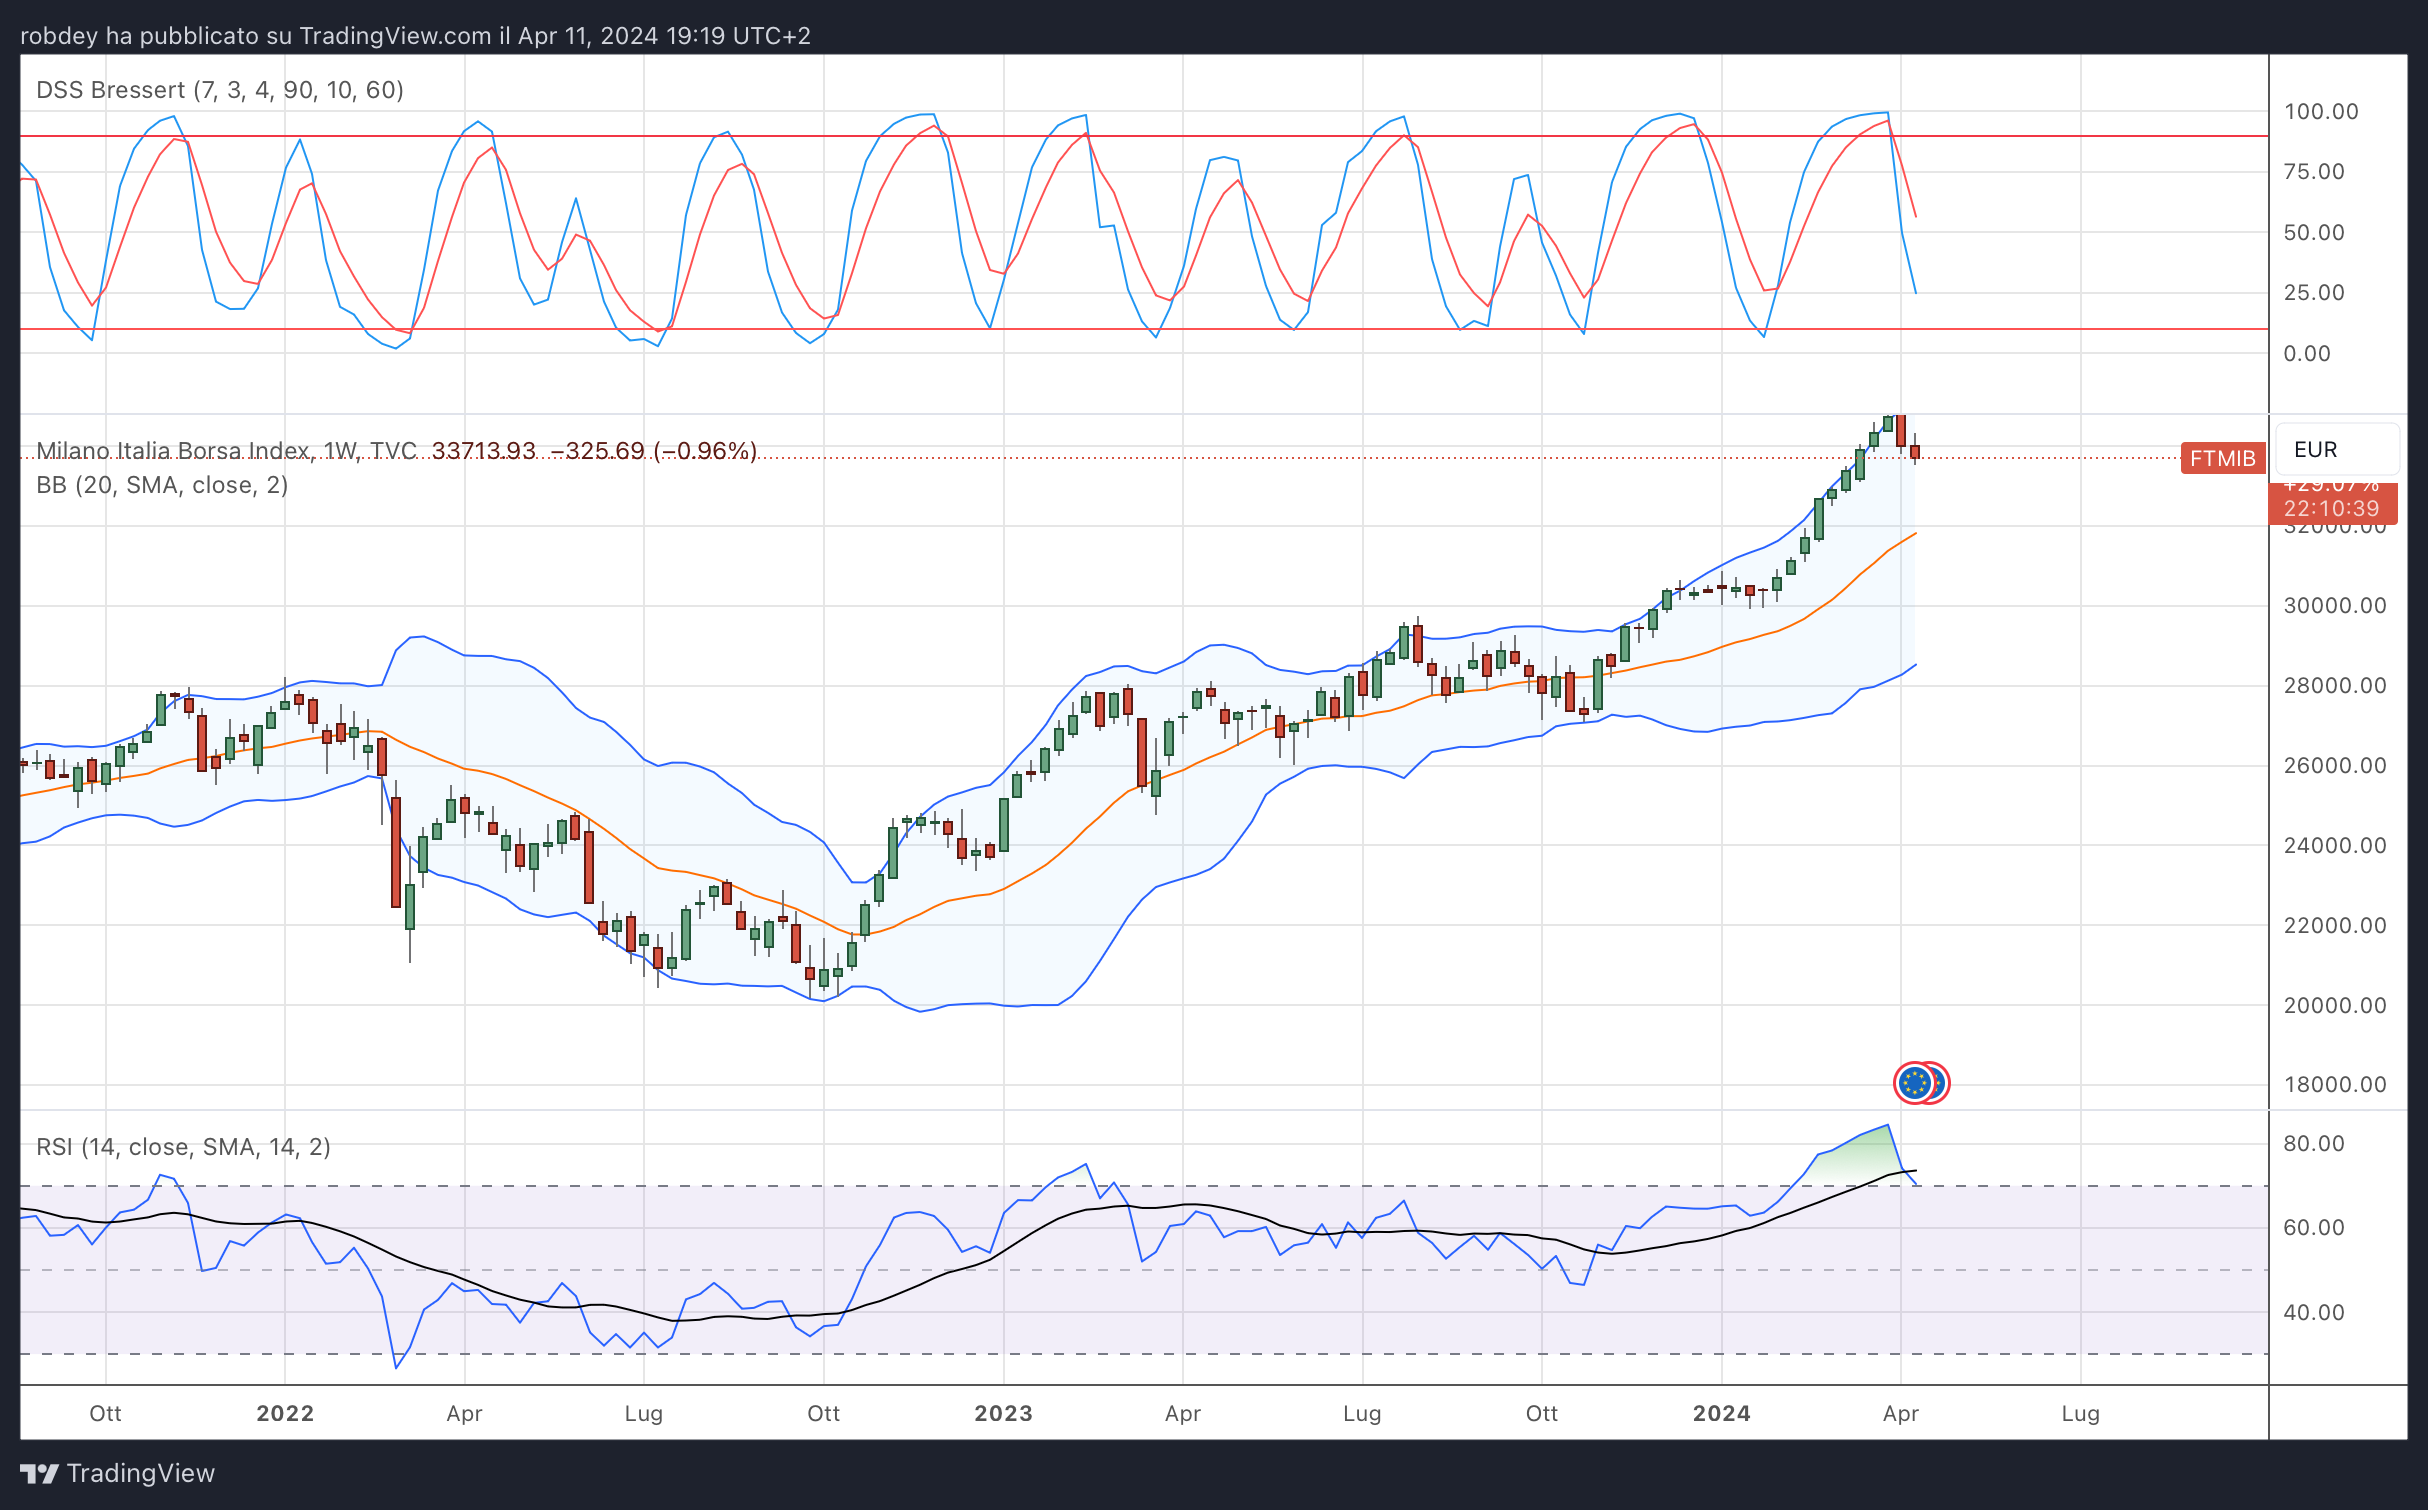The width and height of the screenshot is (2428, 1510).
Task: Click the 24000.00 price axis label
Action: (2335, 845)
